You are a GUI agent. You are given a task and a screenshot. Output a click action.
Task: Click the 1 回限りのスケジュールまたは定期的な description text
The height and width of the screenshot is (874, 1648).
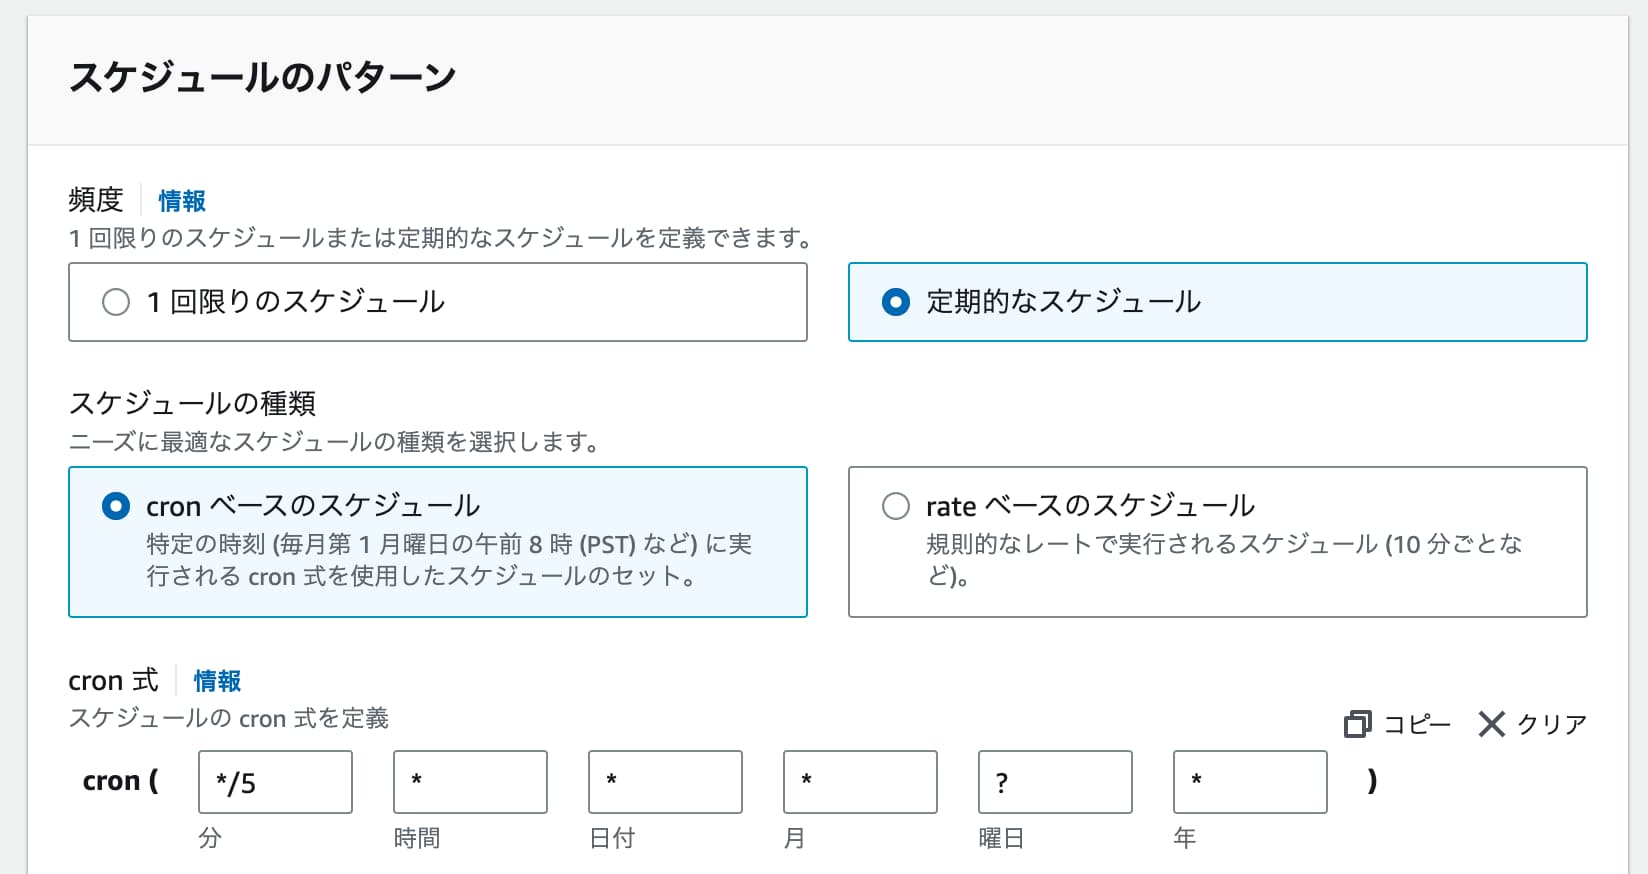[440, 238]
